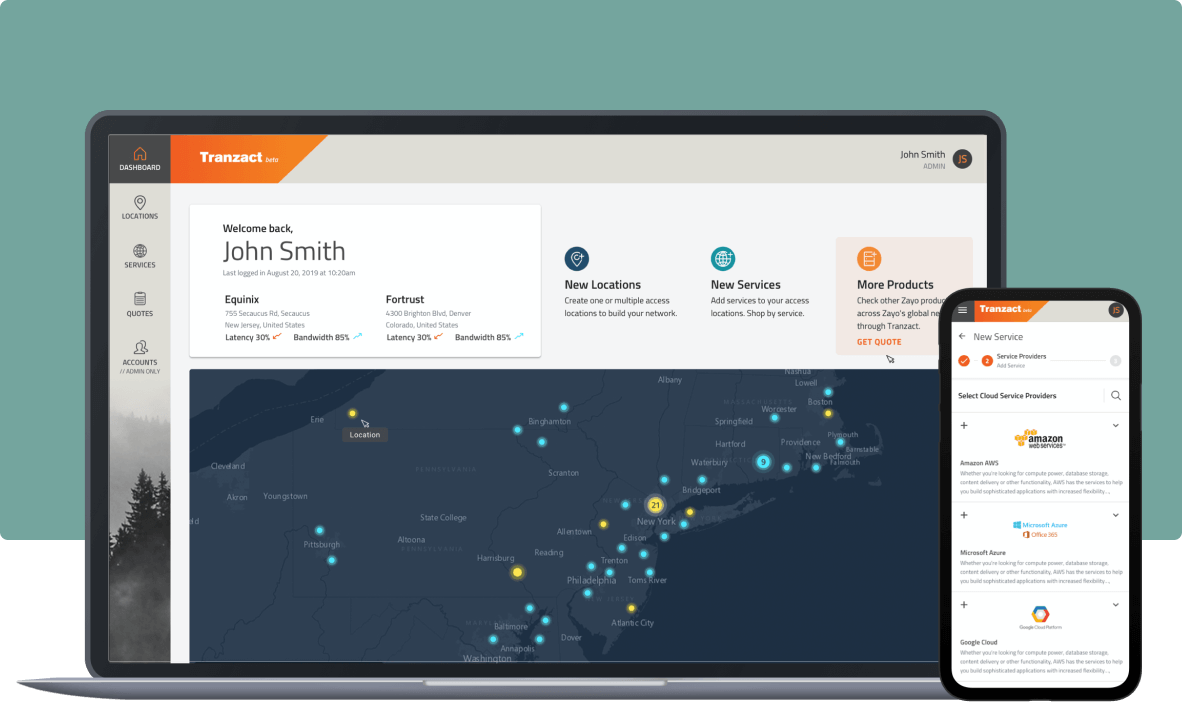Click 'Last logged in August 20, 2019' text
The width and height of the screenshot is (1182, 702).
click(289, 273)
